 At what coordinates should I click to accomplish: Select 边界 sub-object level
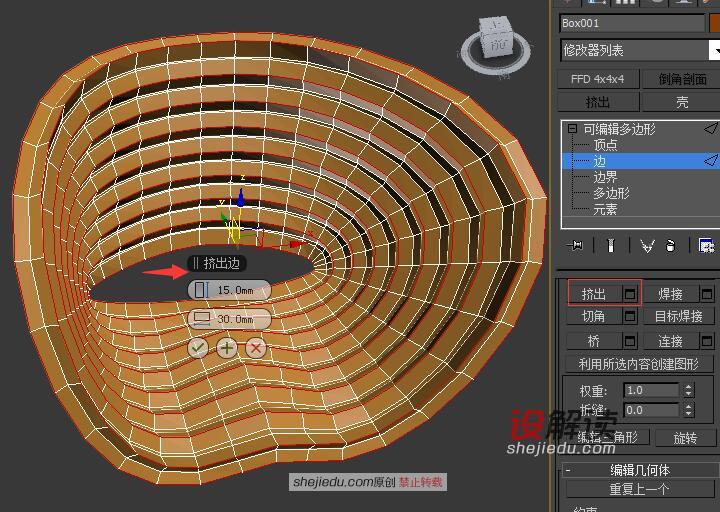click(x=605, y=177)
